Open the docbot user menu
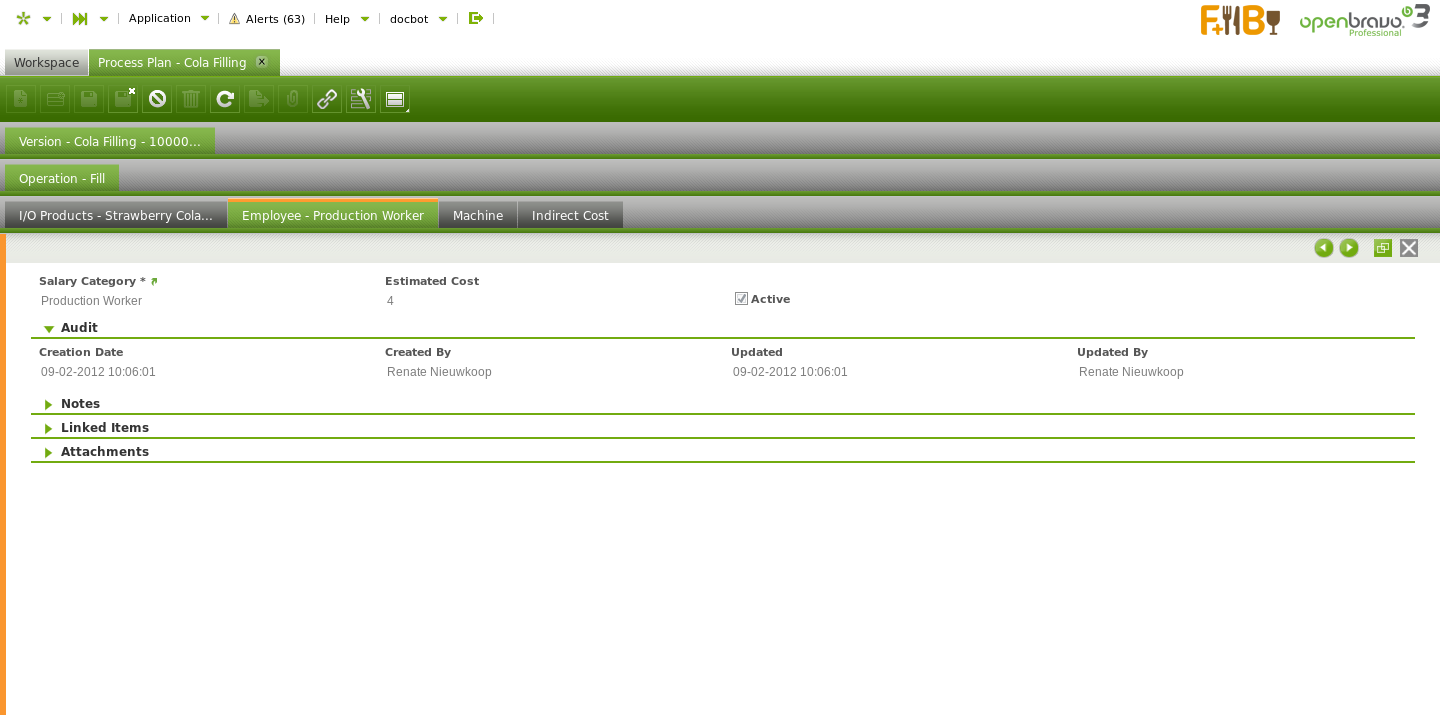 pos(418,18)
